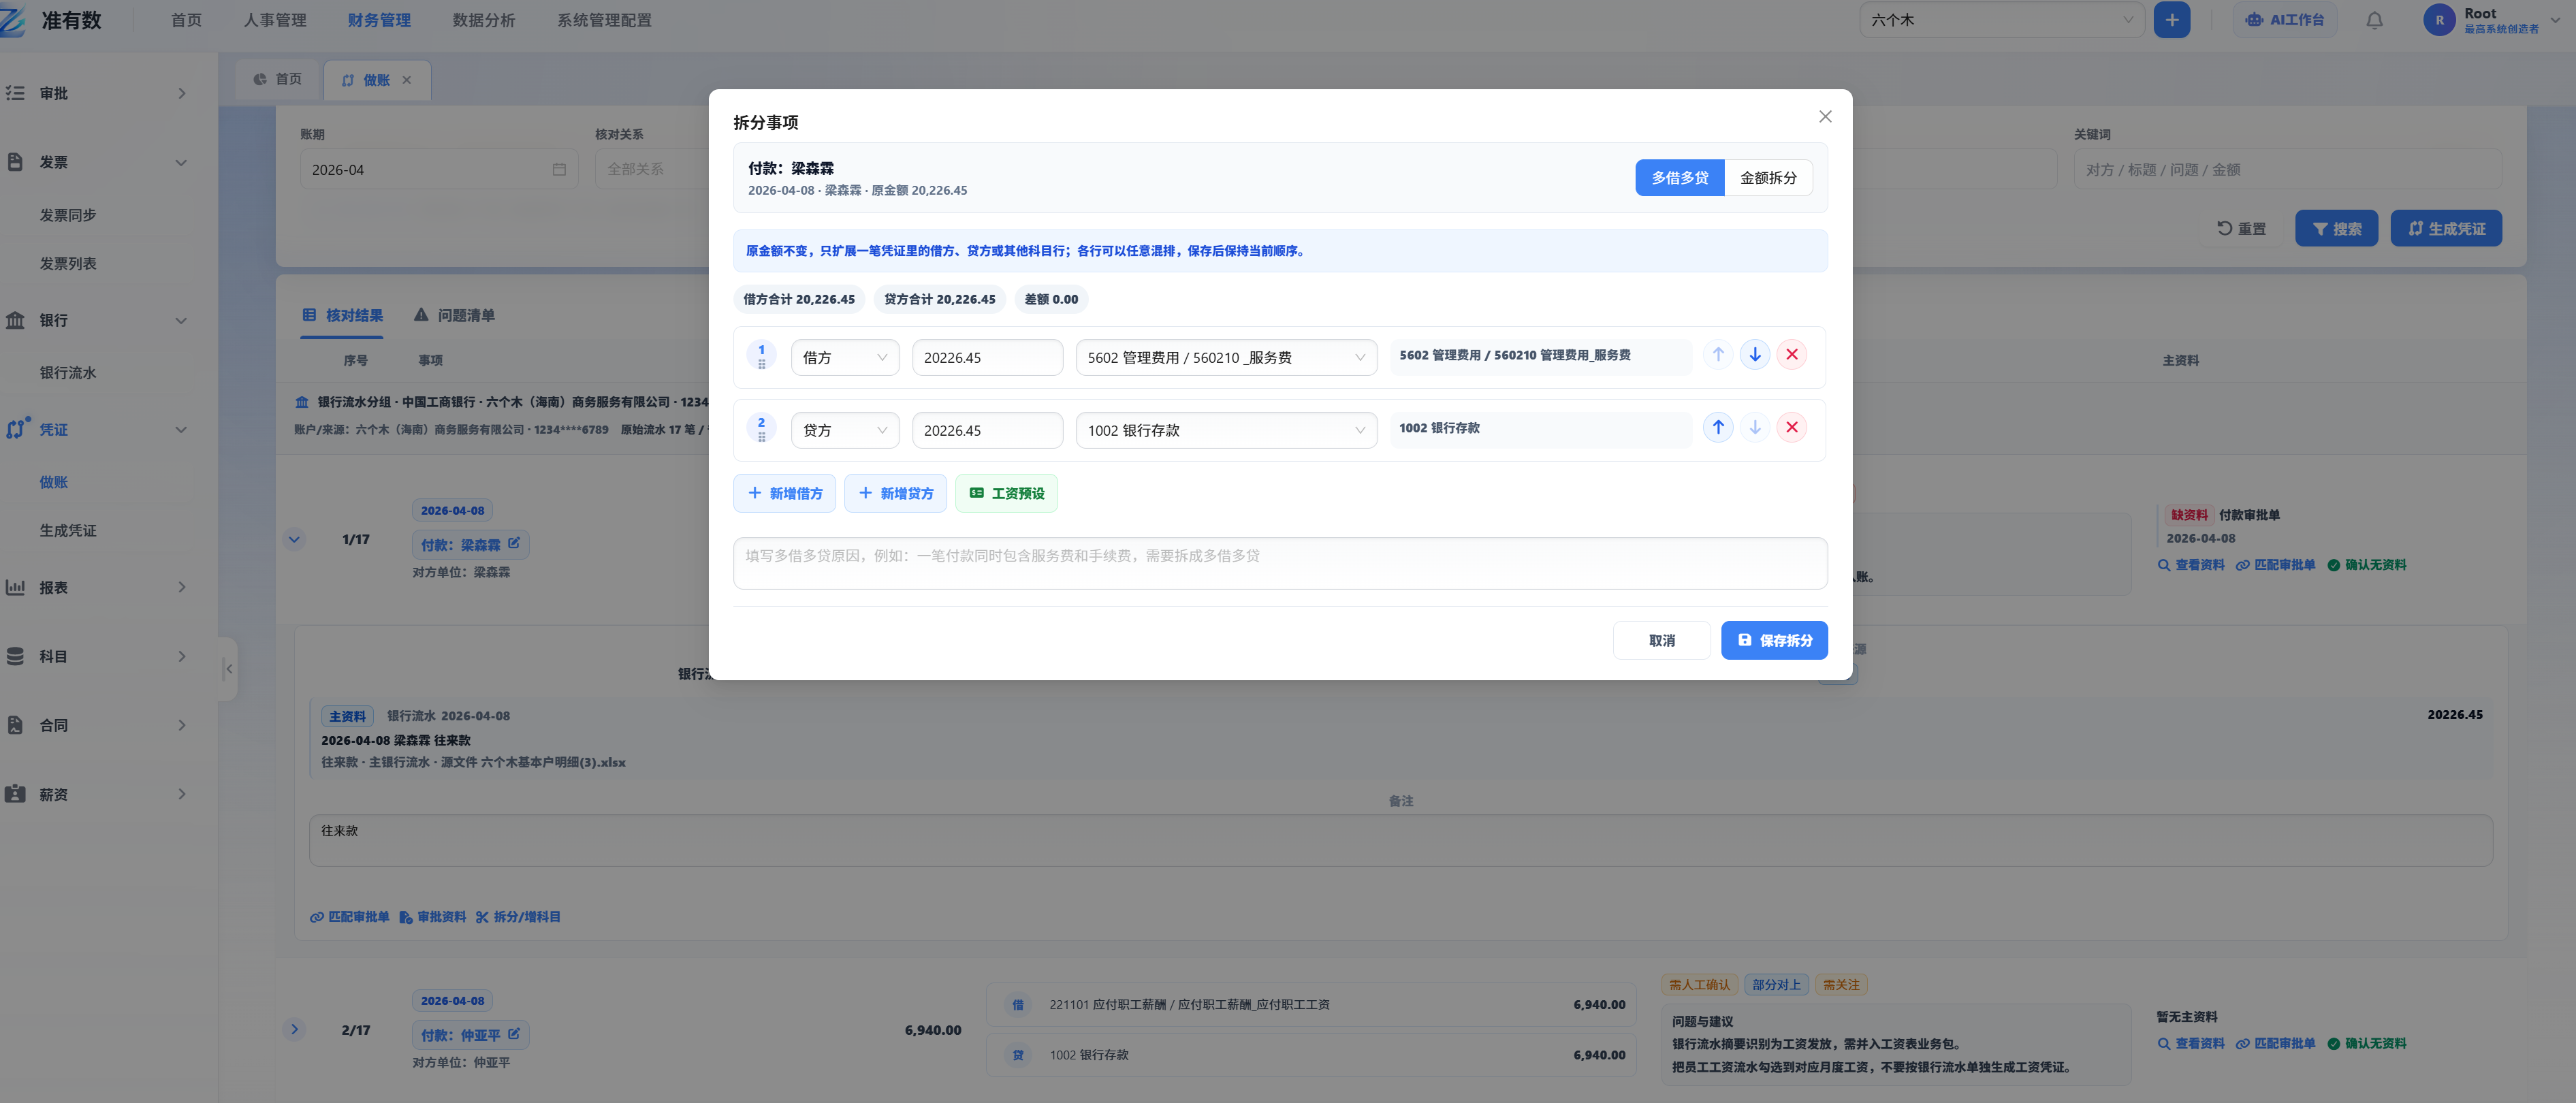The height and width of the screenshot is (1103, 2576).
Task: Delete row 1 debit entry
Action: [1791, 354]
